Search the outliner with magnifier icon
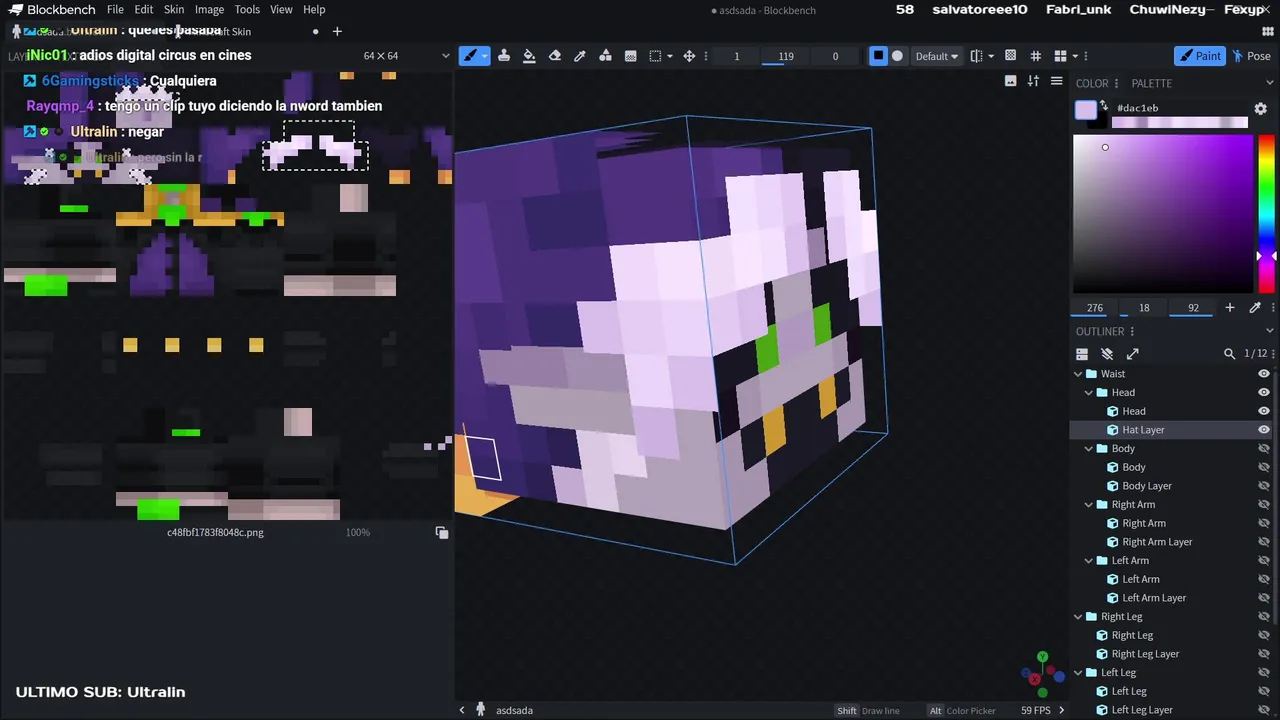 [1230, 354]
